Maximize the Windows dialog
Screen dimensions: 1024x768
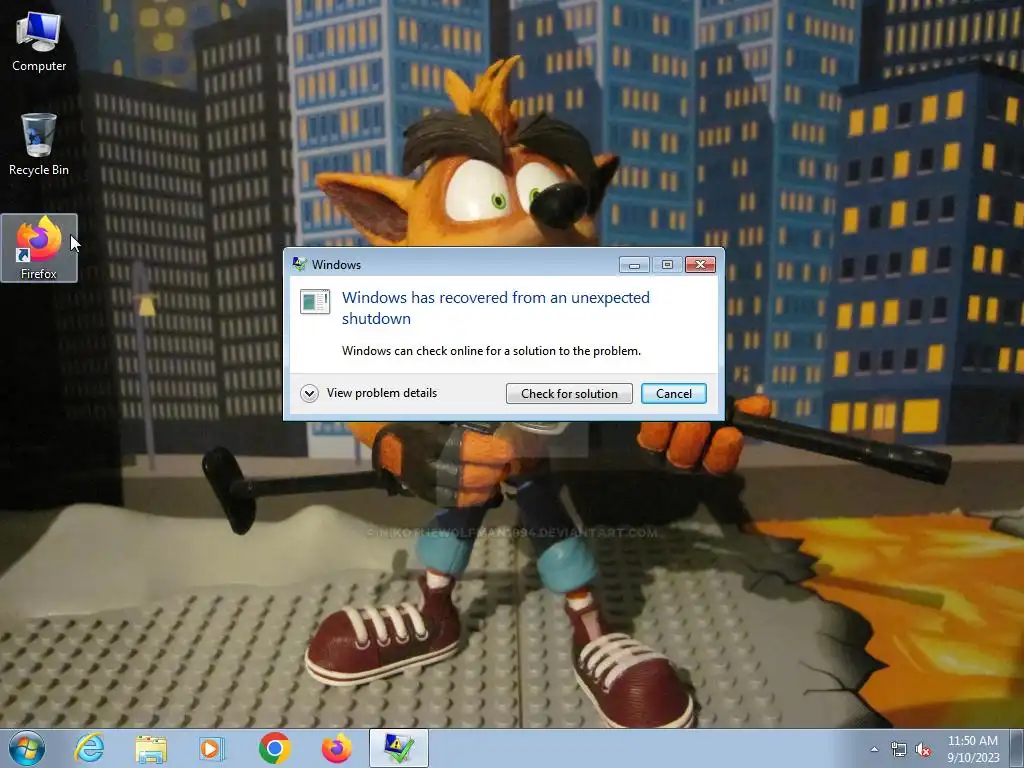point(667,264)
